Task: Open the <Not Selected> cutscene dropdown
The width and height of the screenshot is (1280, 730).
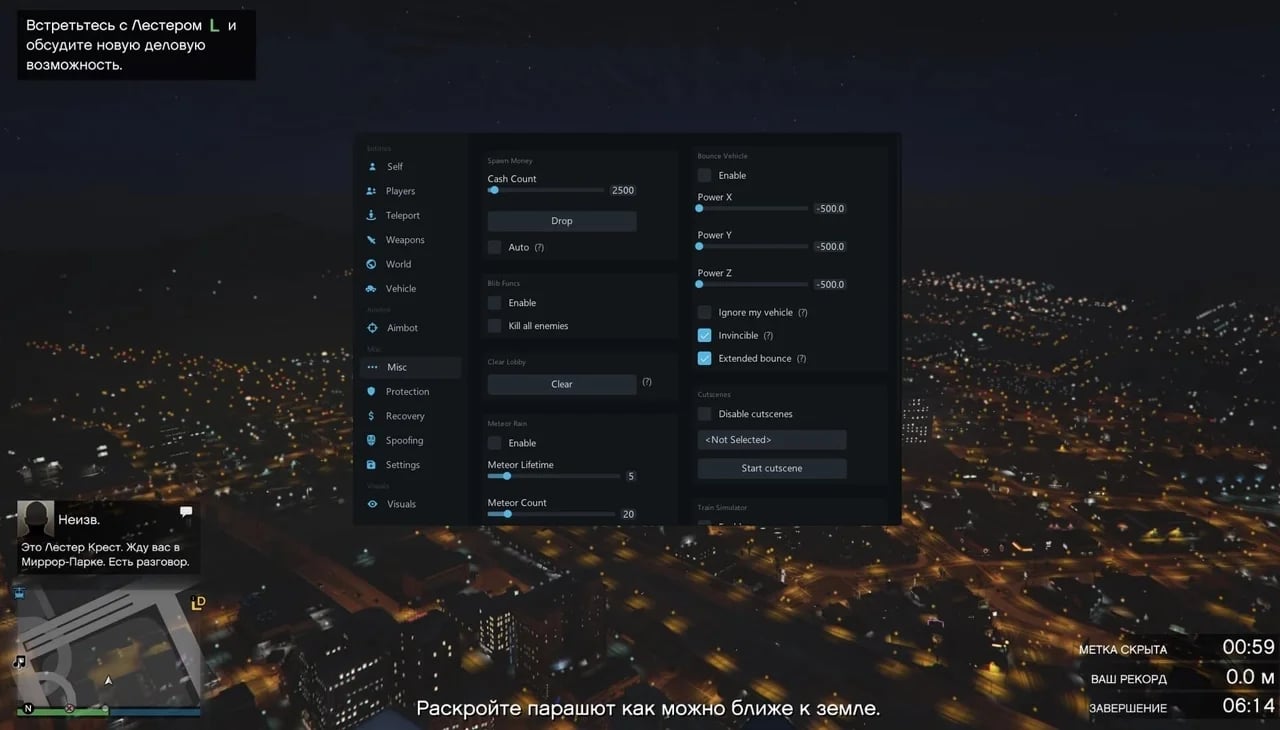Action: pos(772,440)
